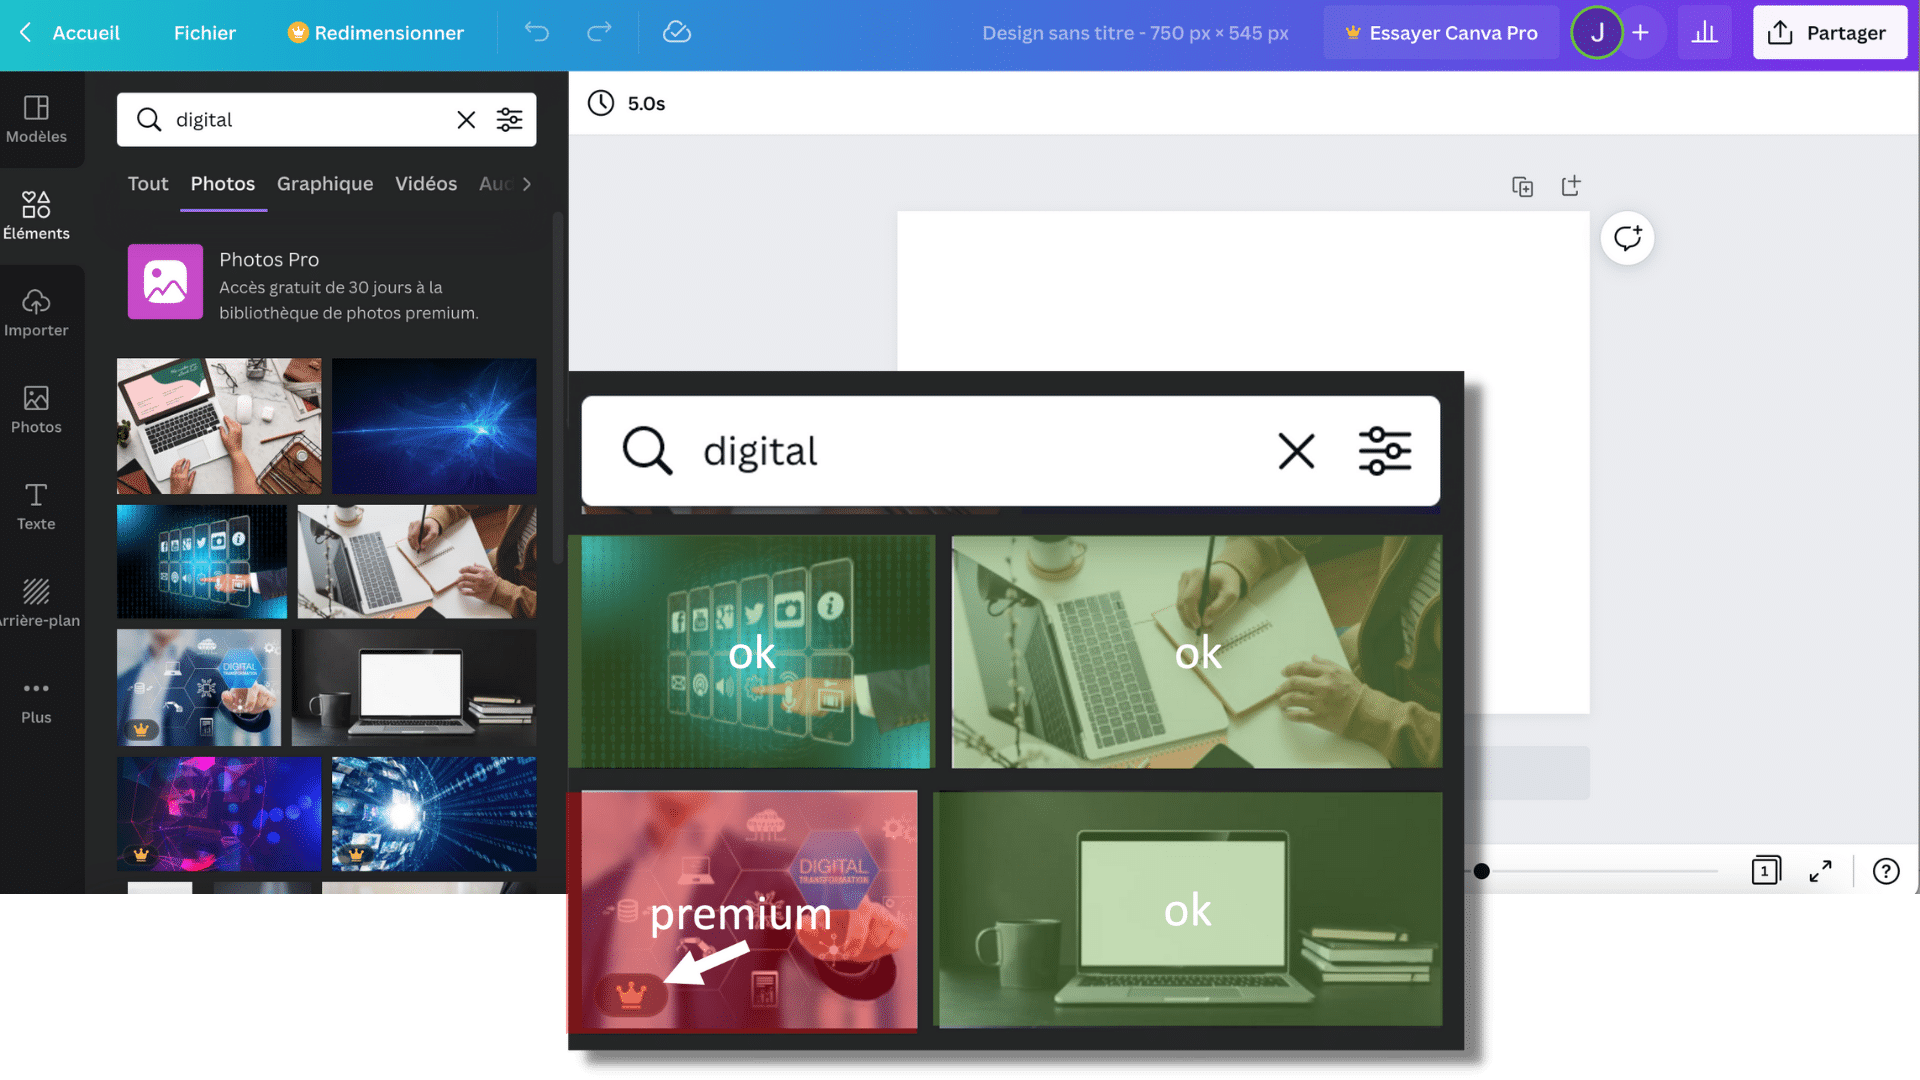
Task: Toggle the analytics icon top bar
Action: point(1706,32)
